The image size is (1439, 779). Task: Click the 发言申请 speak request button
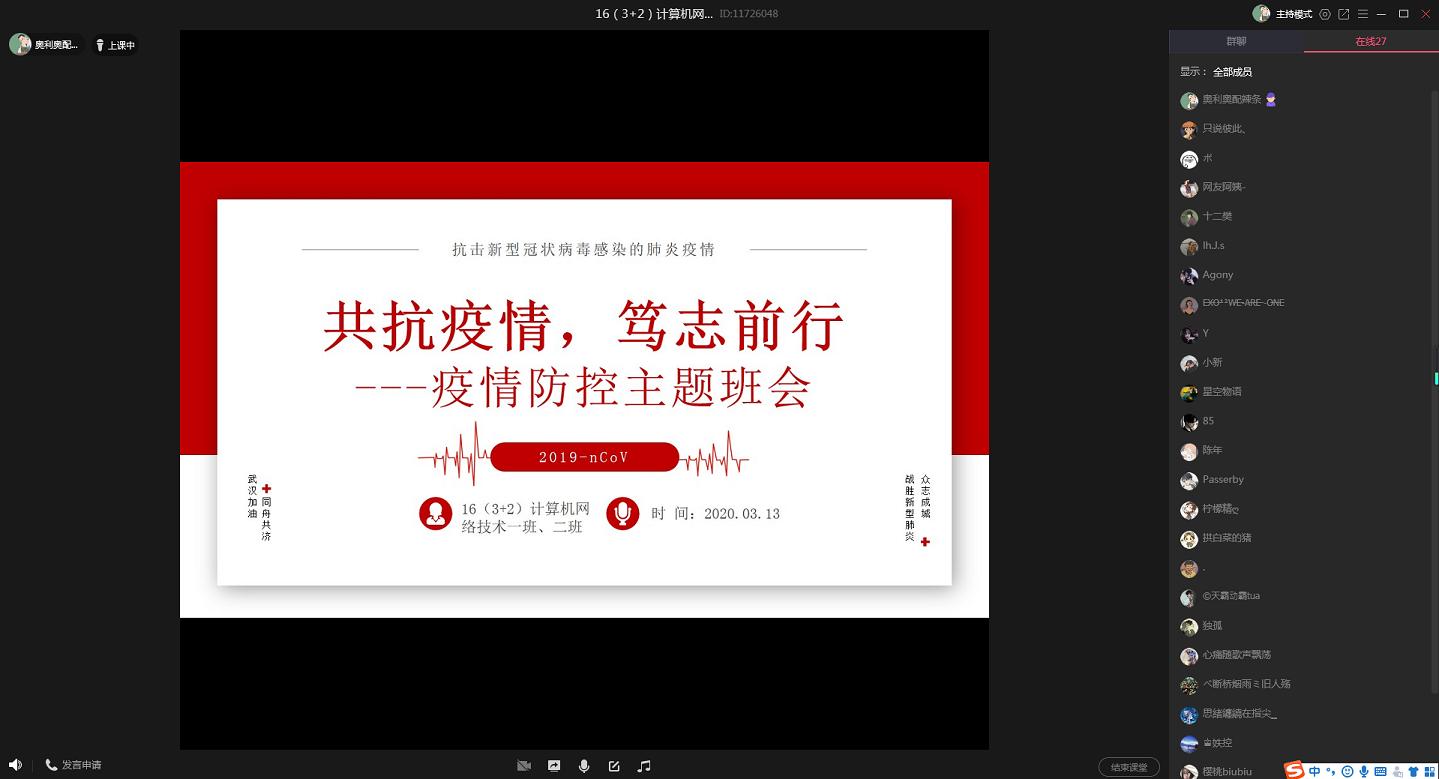point(73,765)
